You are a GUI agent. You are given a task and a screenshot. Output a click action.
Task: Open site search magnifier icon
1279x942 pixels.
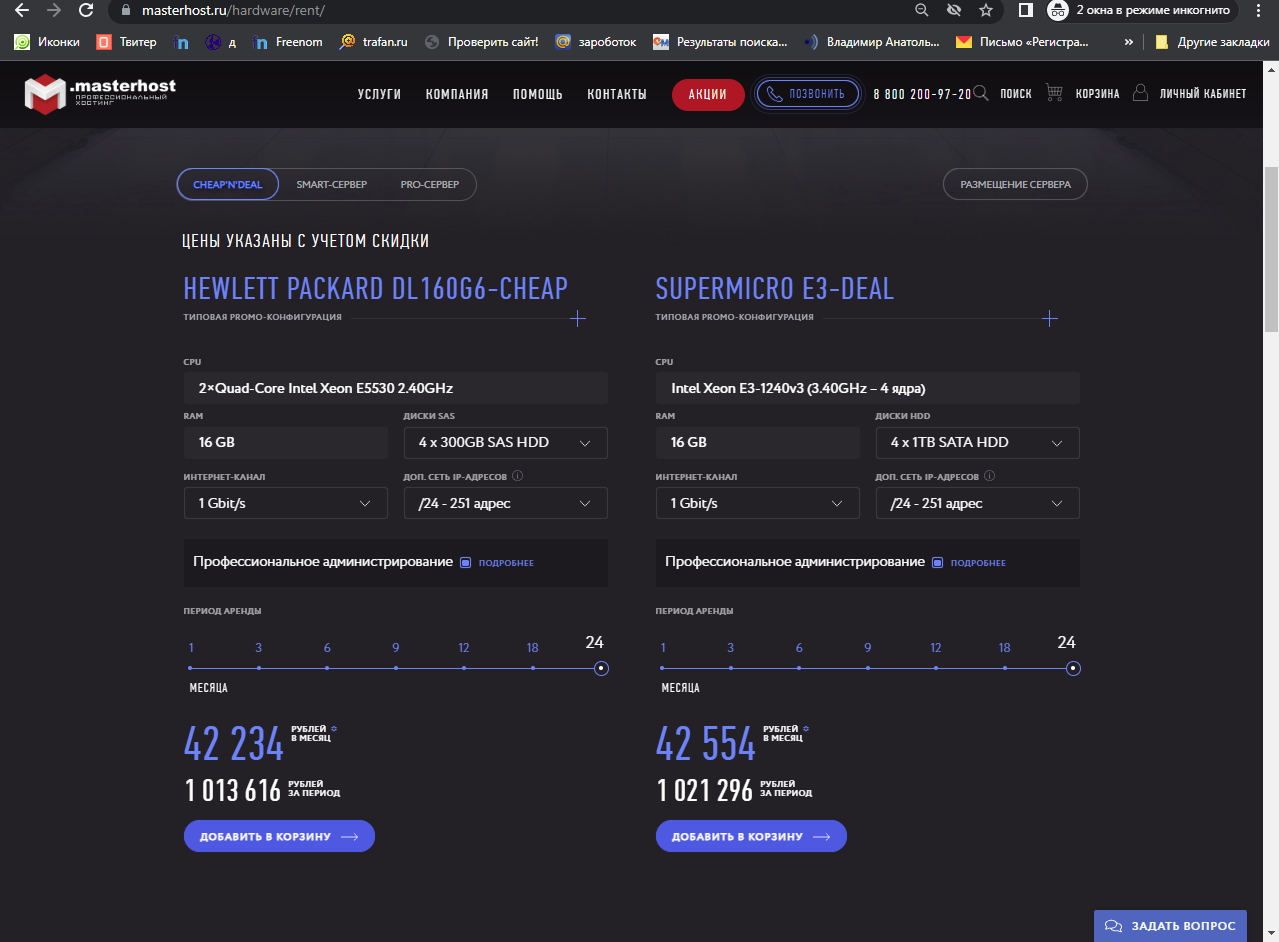(x=981, y=93)
